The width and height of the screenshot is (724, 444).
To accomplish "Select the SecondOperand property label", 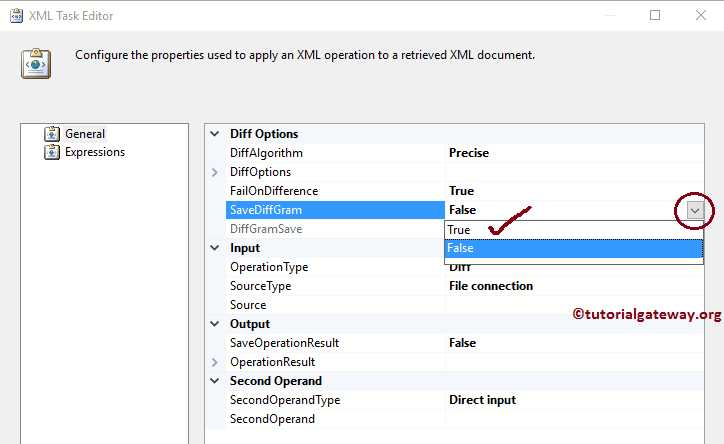I will click(x=272, y=419).
